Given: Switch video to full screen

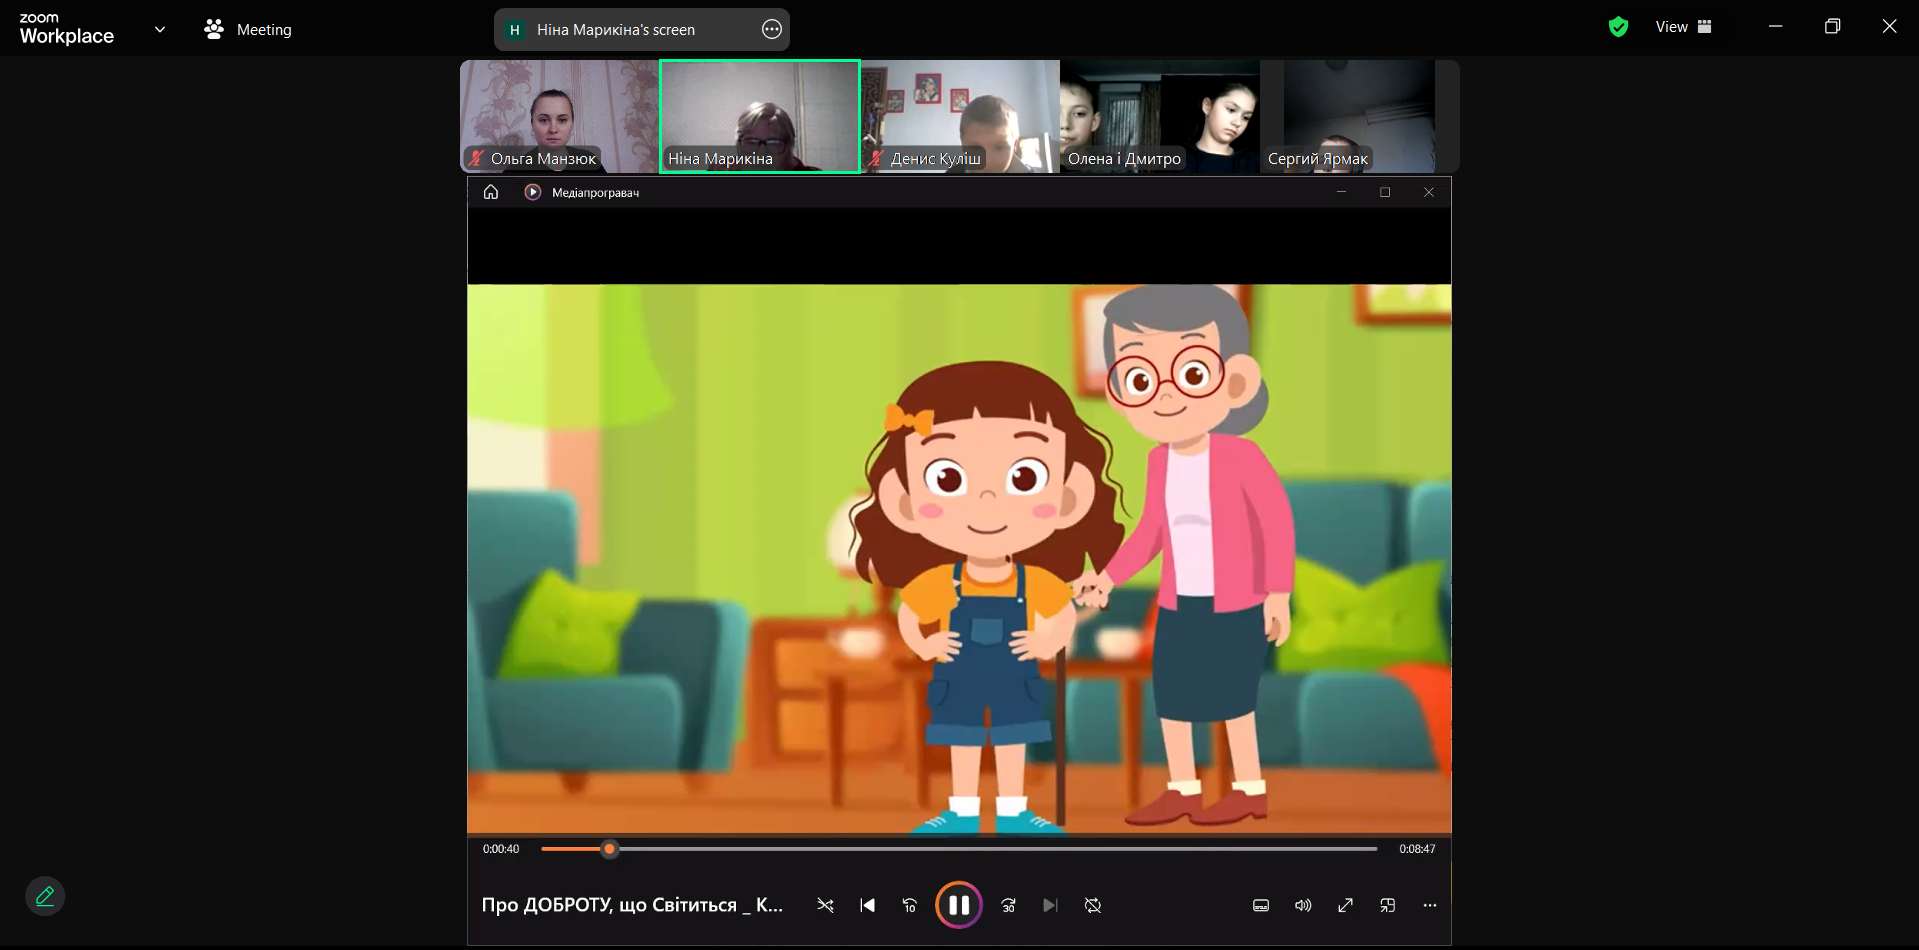Looking at the screenshot, I should 1345,905.
